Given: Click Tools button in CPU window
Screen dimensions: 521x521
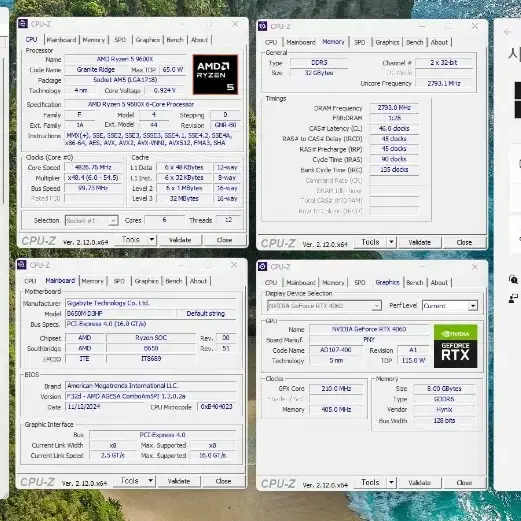Looking at the screenshot, I should click(x=131, y=240).
